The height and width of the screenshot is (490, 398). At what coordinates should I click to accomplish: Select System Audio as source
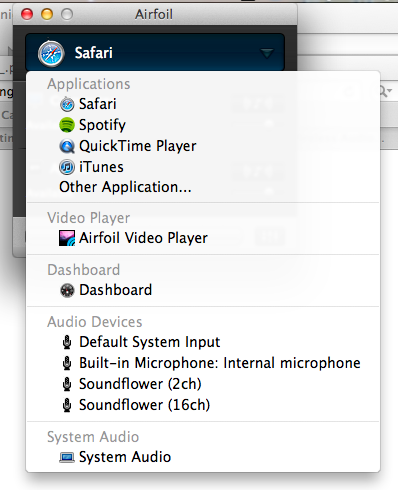pyautogui.click(x=203, y=457)
